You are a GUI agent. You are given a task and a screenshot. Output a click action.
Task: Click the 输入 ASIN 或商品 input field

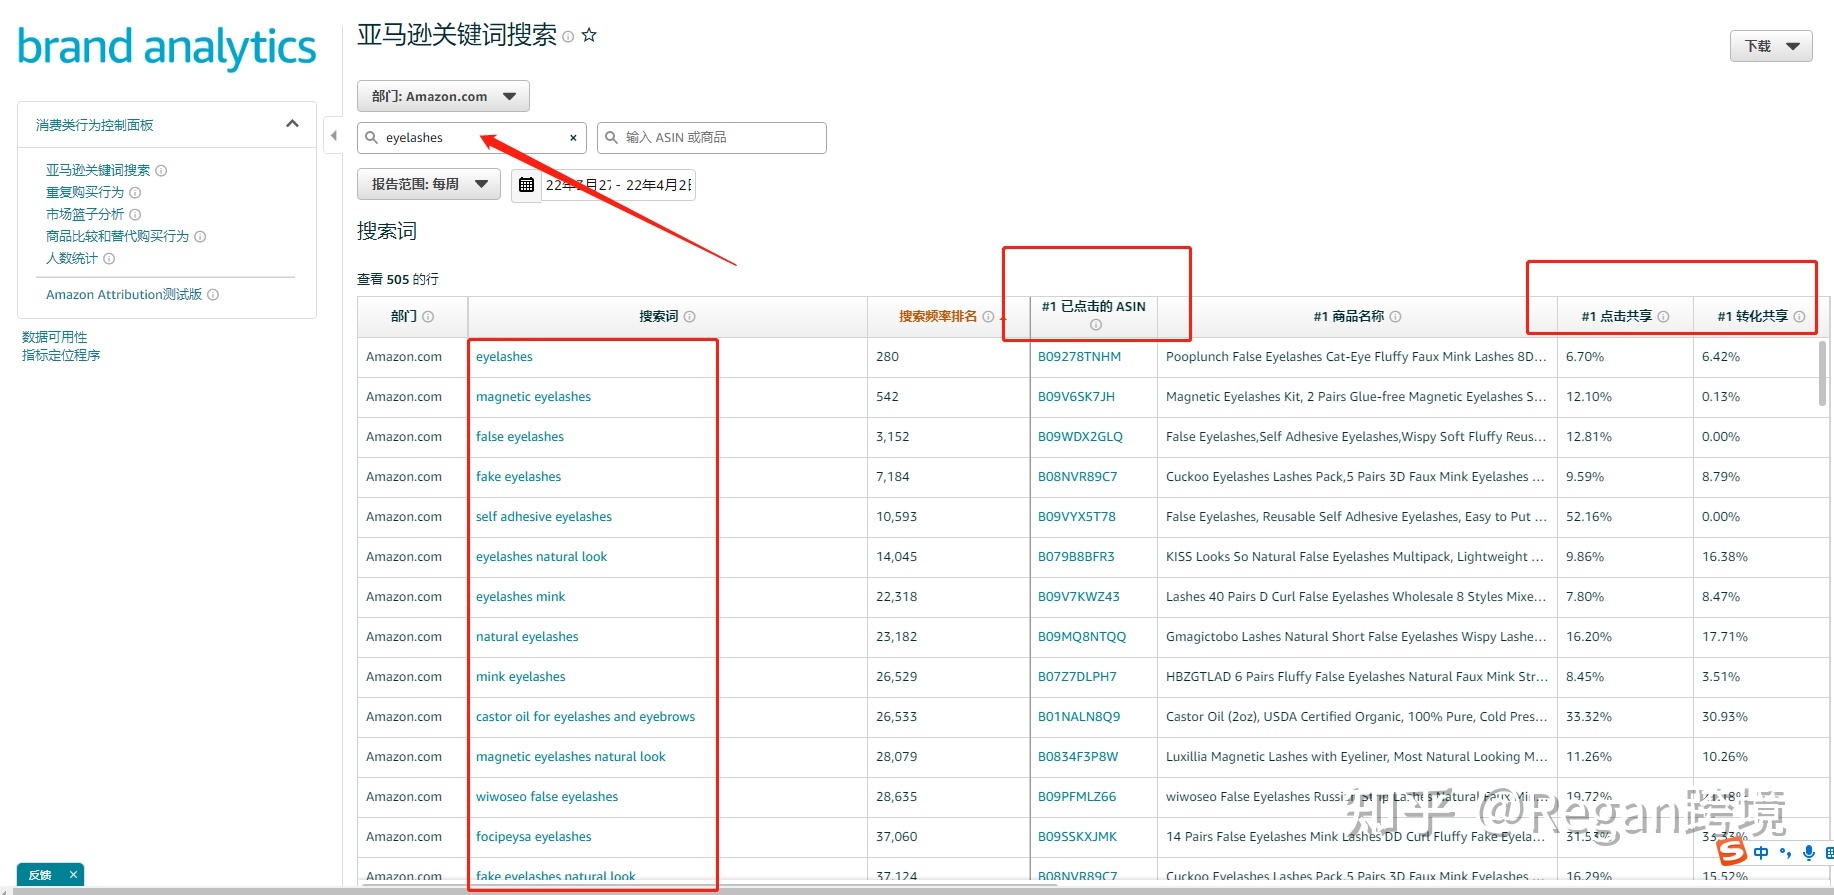coord(712,138)
